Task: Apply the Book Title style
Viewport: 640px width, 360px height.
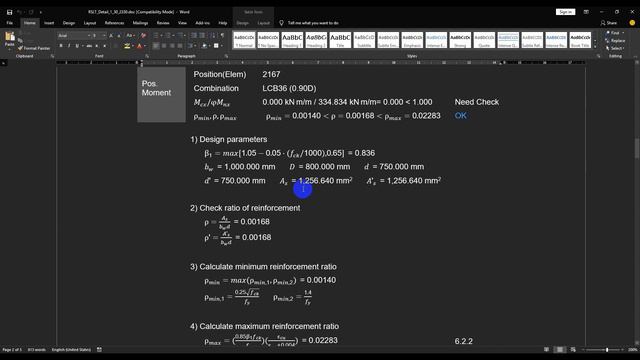Action: [x=580, y=40]
